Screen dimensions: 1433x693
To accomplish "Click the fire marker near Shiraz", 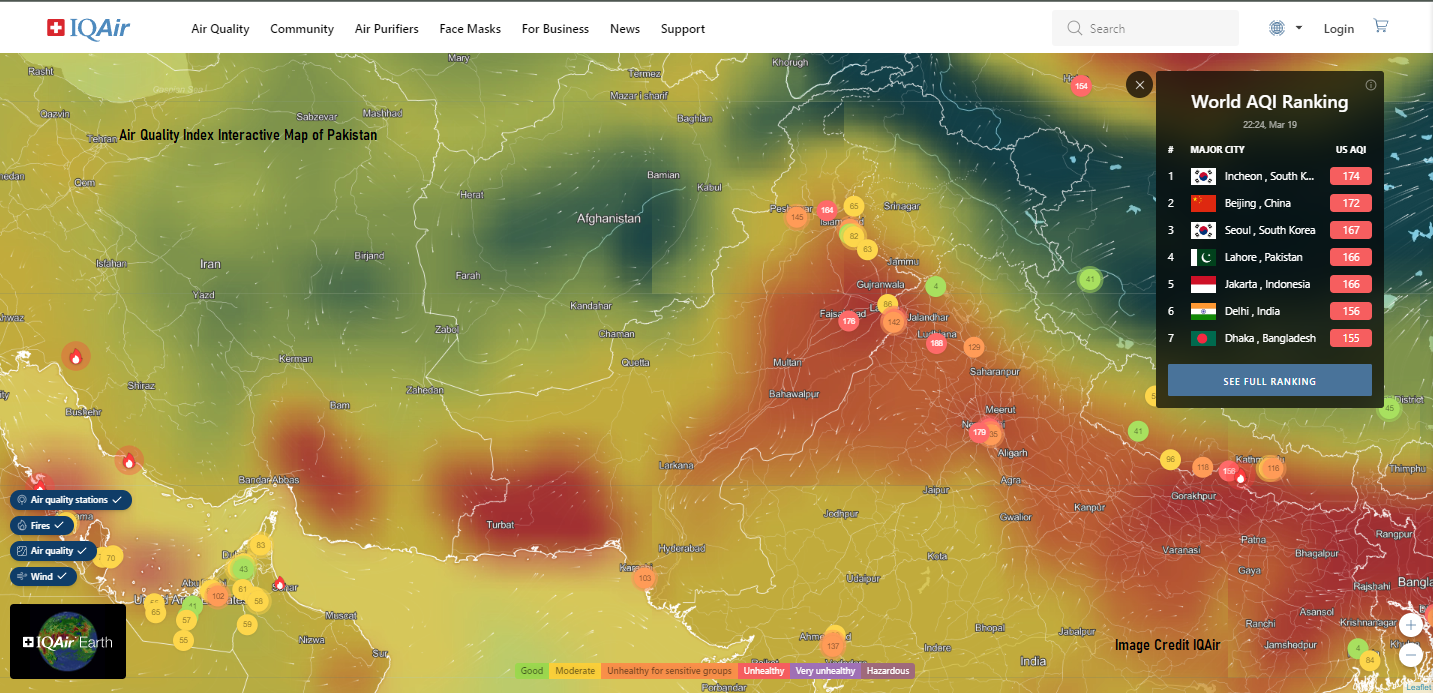I will 75,356.
